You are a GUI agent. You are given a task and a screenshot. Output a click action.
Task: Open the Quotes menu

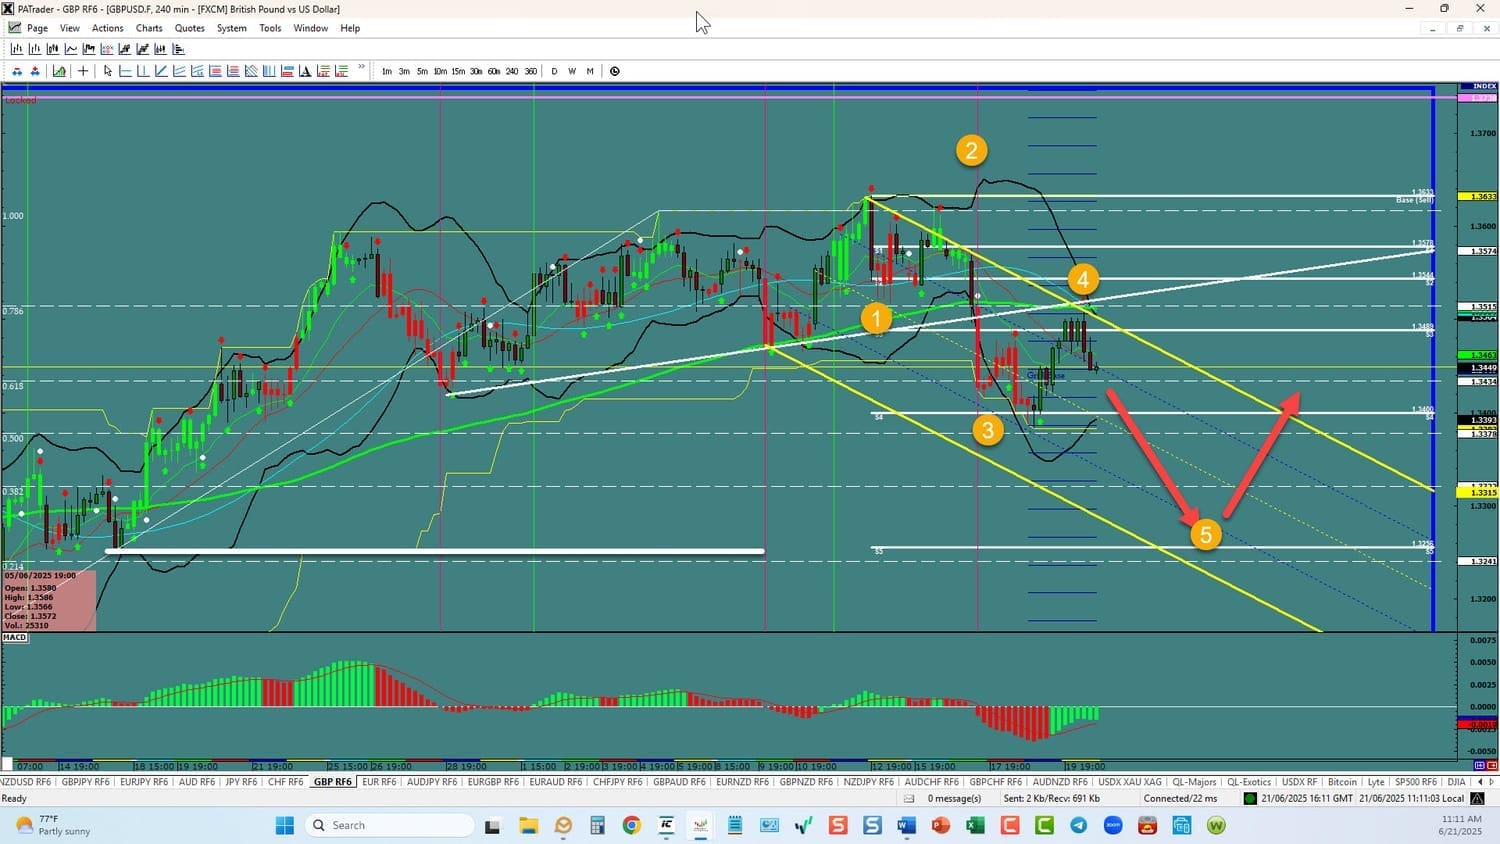[x=190, y=28]
